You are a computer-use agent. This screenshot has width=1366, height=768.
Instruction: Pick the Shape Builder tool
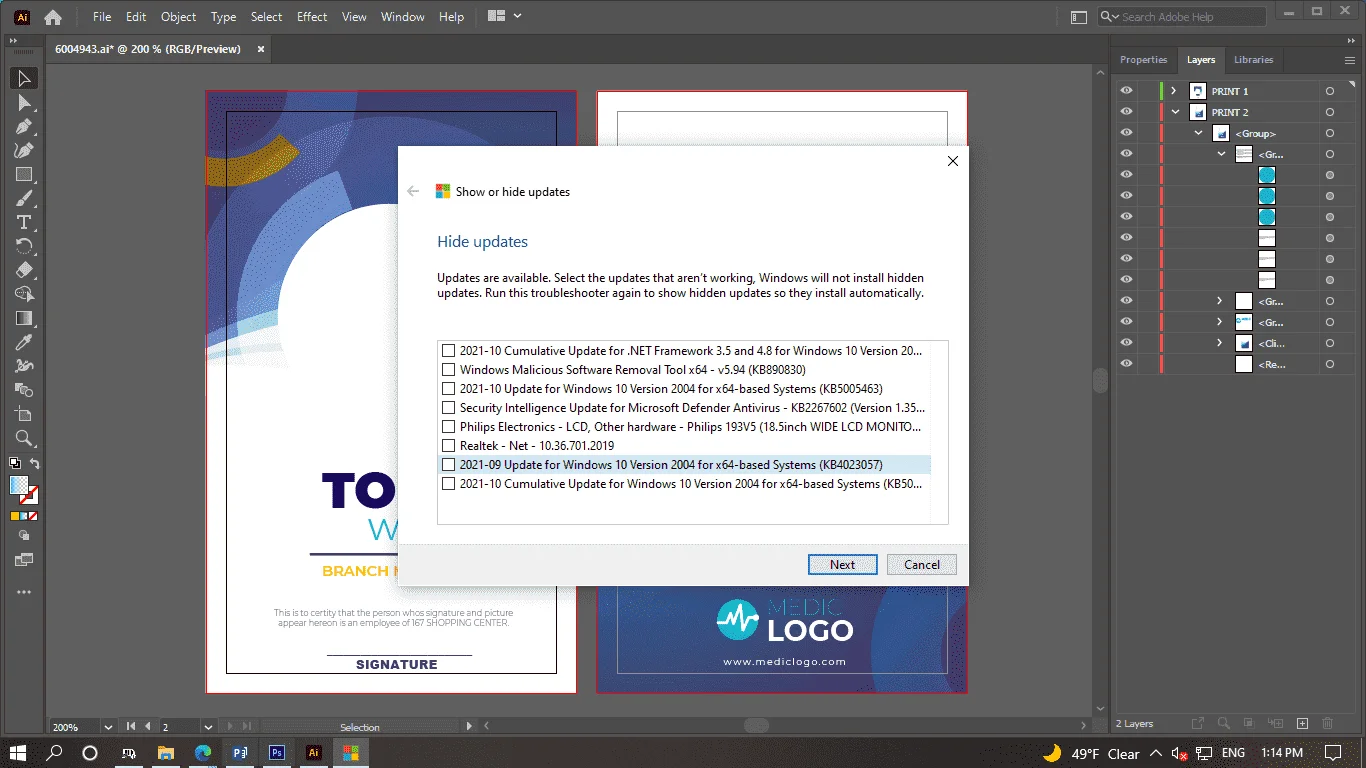[25, 294]
